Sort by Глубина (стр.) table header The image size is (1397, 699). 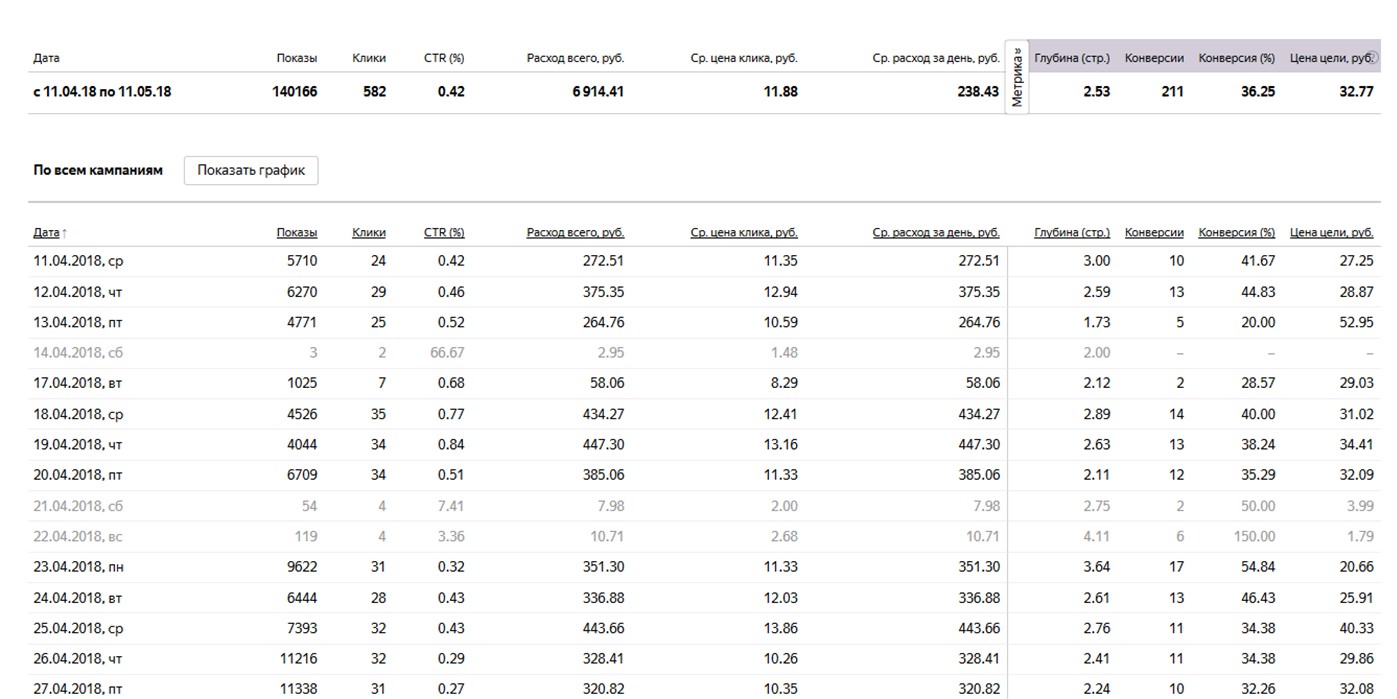(1072, 232)
